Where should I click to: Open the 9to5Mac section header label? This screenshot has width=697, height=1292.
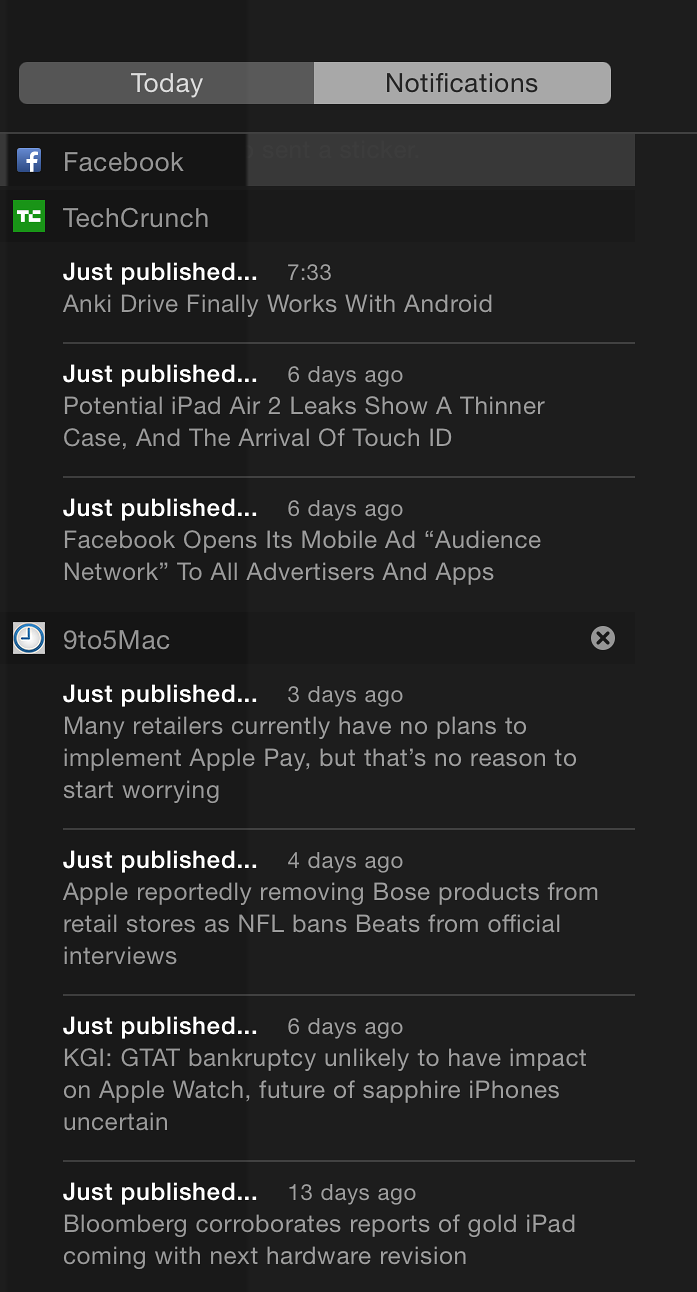click(116, 640)
